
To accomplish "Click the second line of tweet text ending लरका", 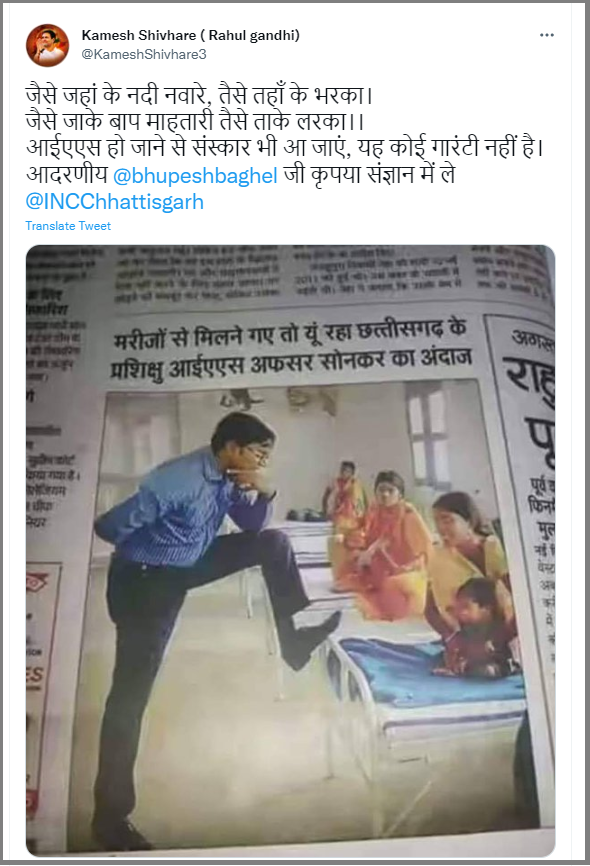I will pos(195,122).
